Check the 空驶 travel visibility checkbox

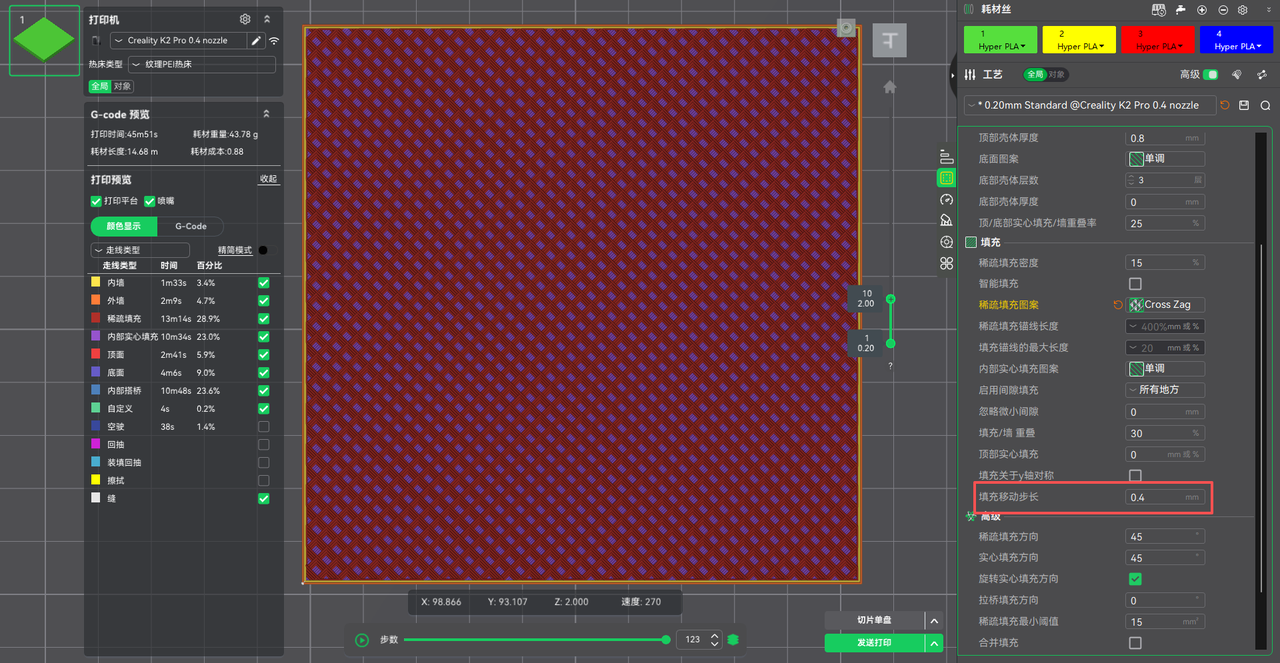click(x=264, y=427)
